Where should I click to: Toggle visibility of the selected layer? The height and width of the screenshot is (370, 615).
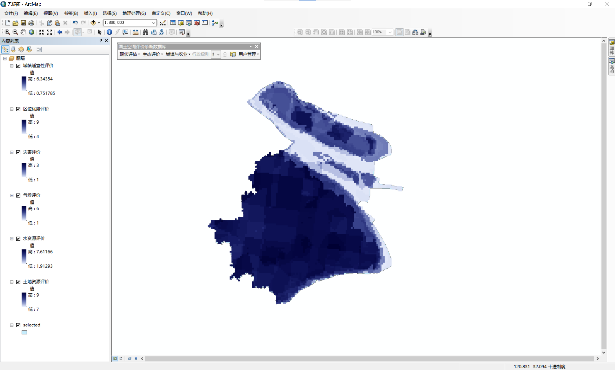[x=18, y=325]
